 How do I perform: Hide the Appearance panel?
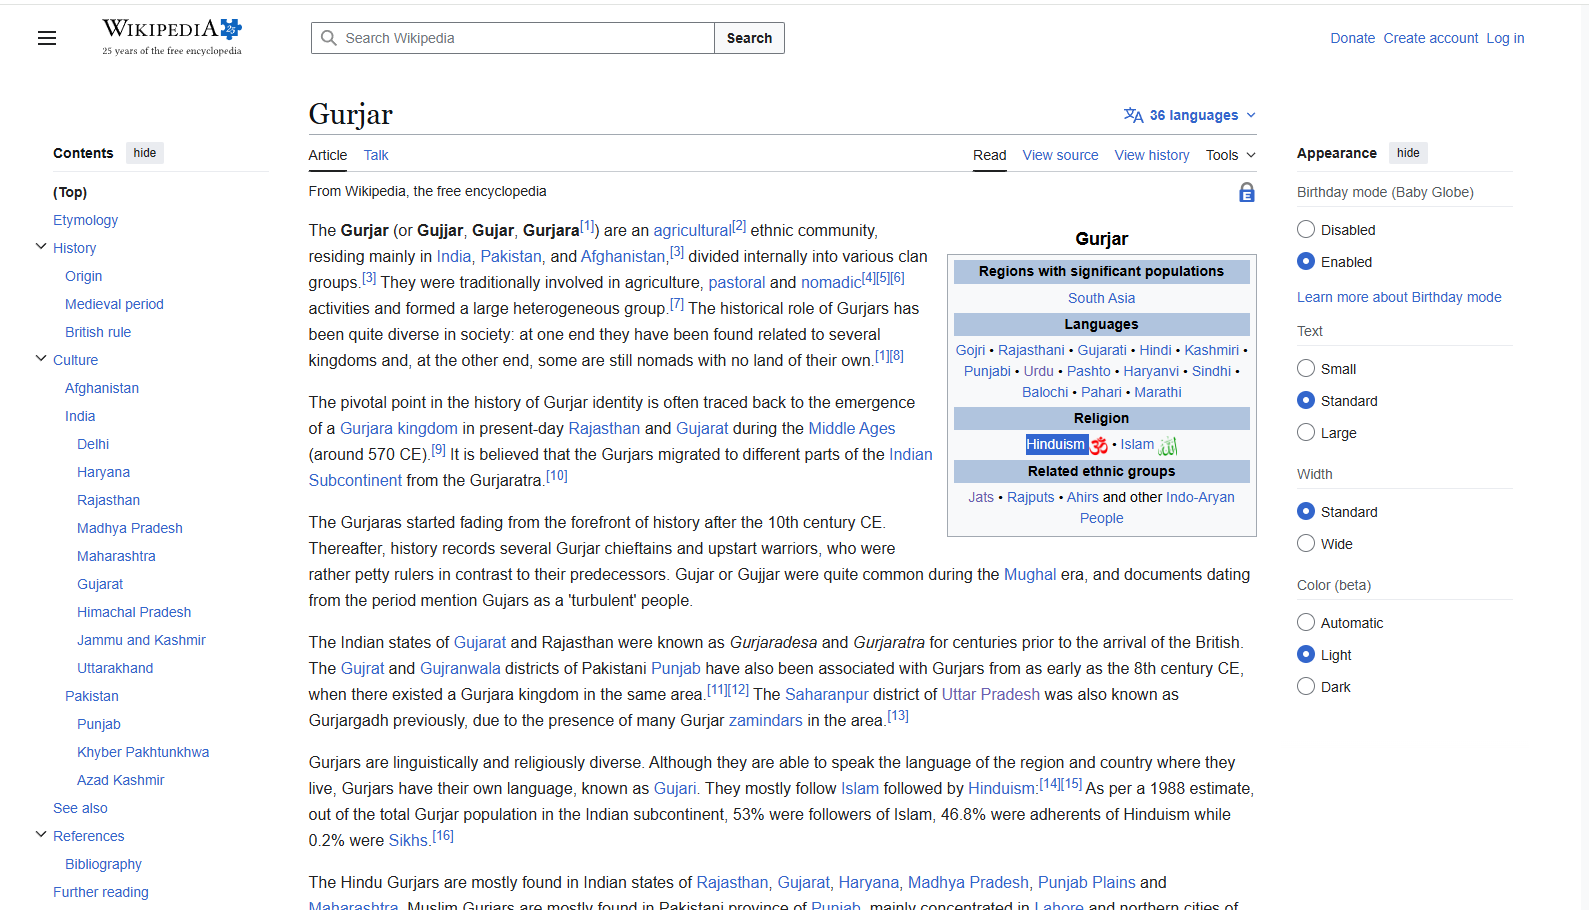click(1408, 153)
